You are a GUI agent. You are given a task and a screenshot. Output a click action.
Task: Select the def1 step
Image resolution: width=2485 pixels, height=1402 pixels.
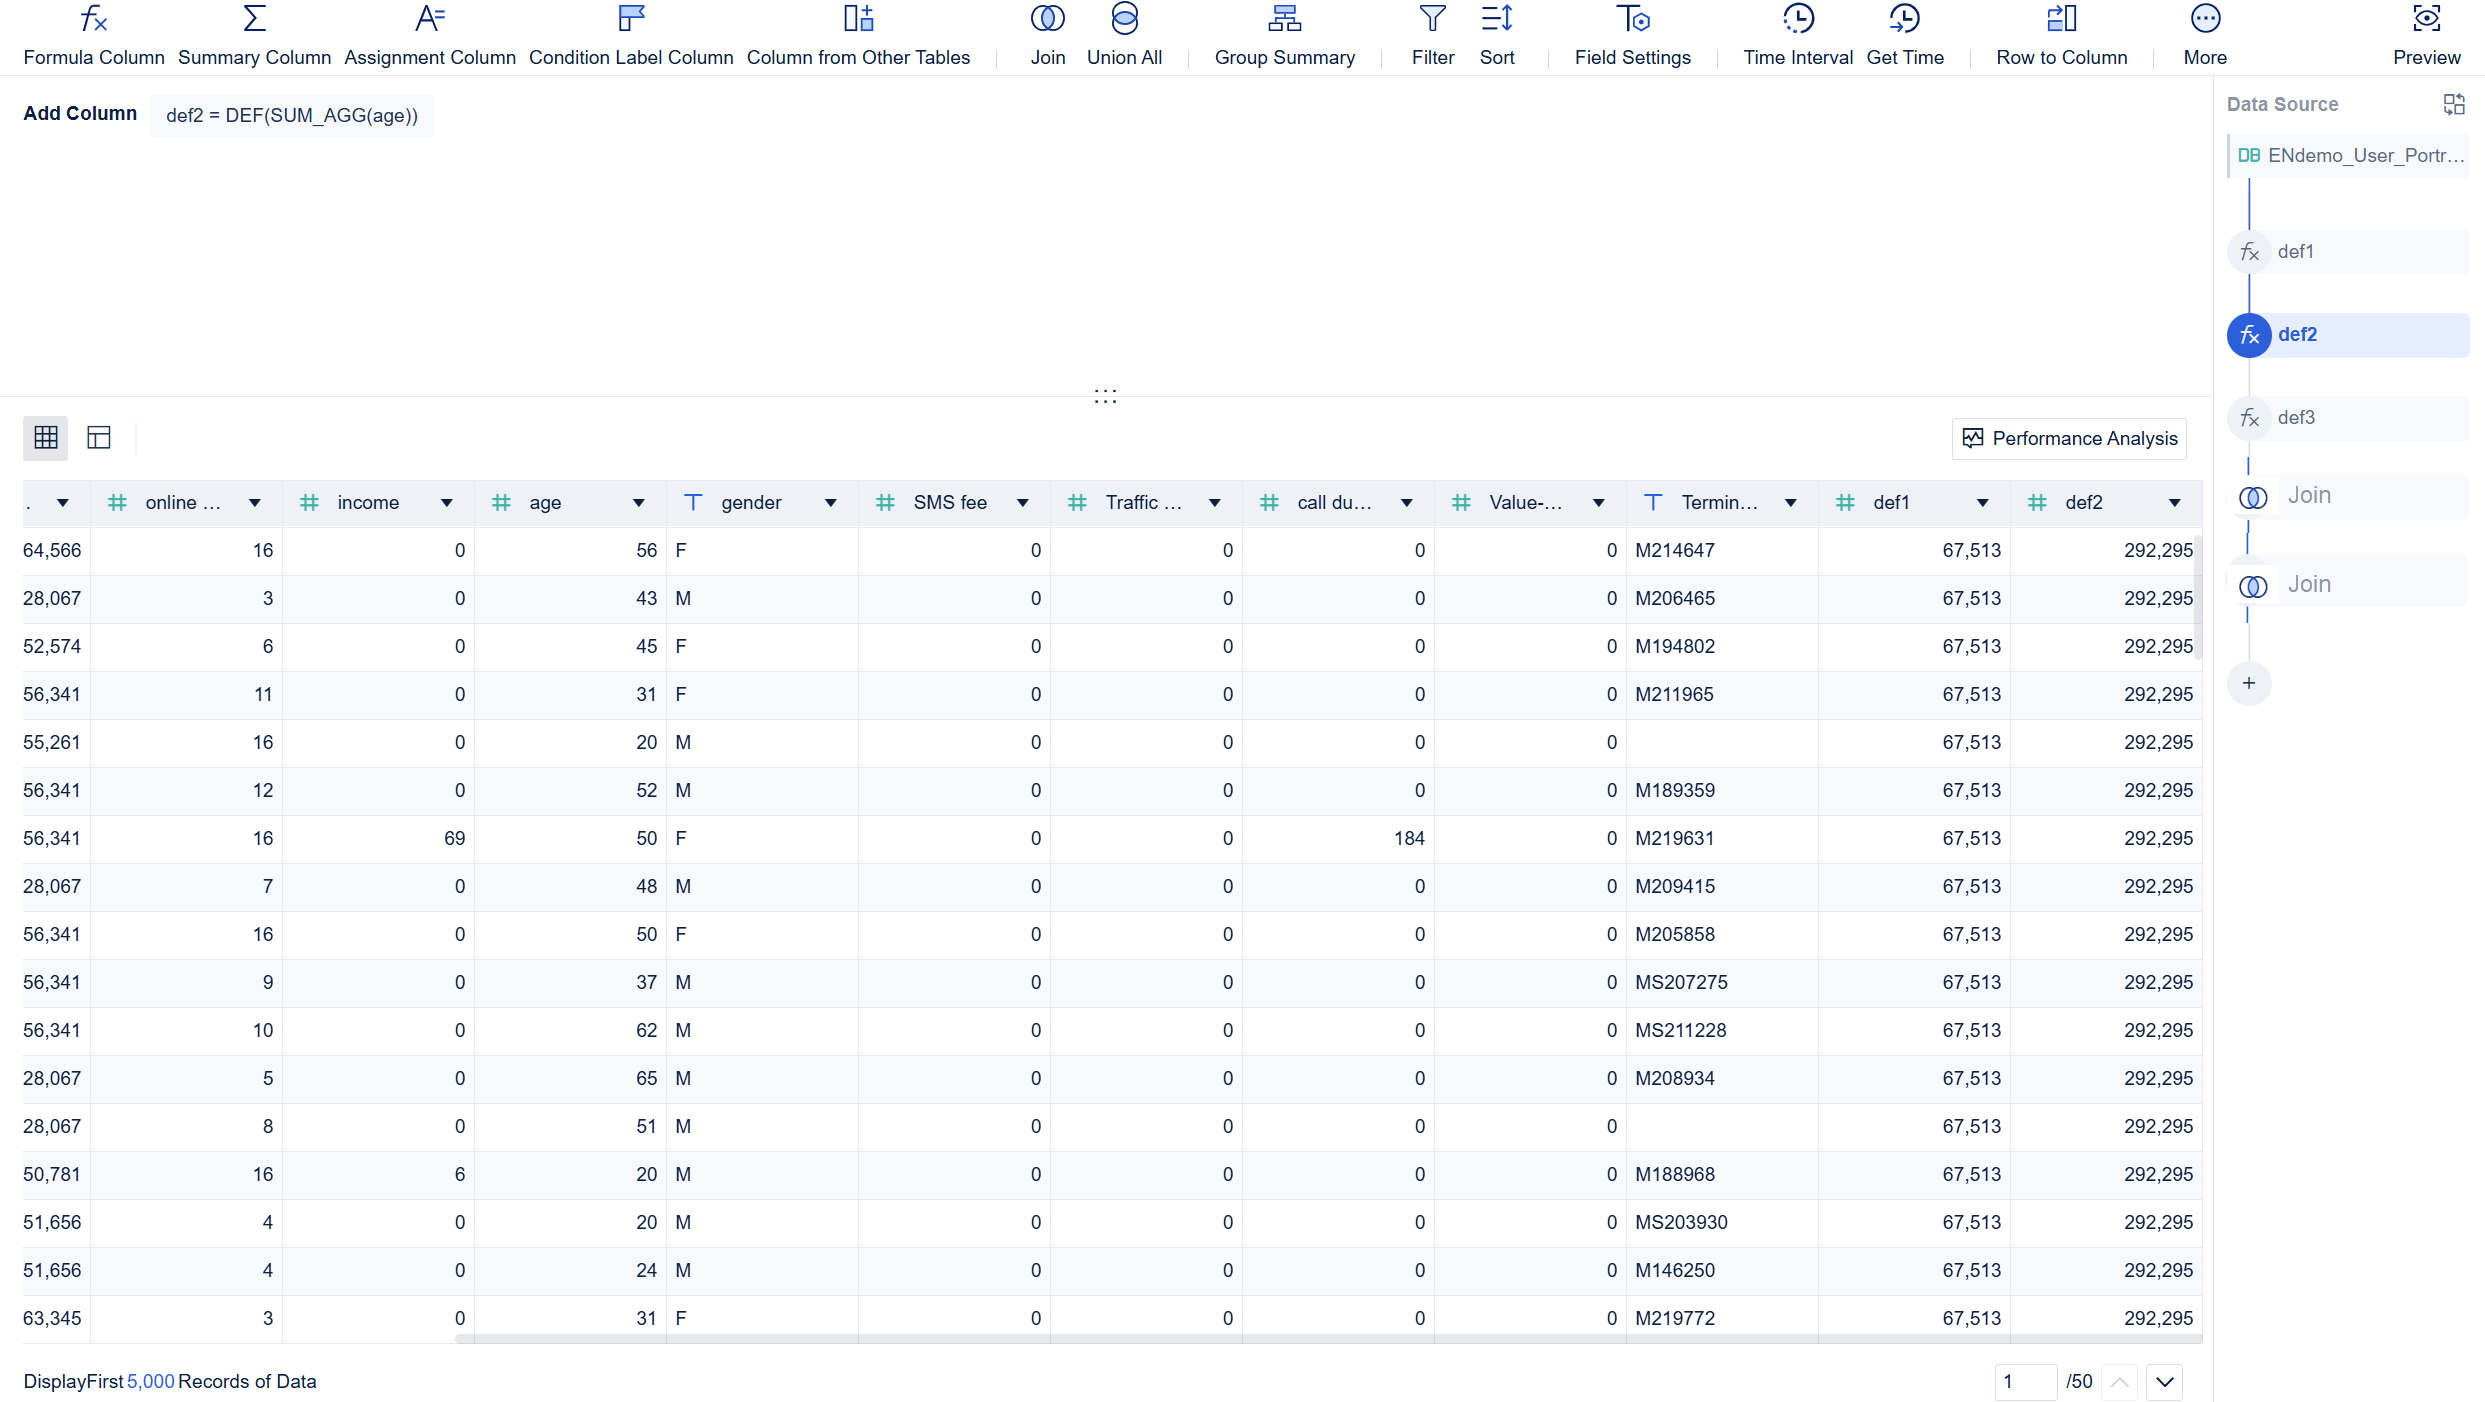tap(2348, 252)
